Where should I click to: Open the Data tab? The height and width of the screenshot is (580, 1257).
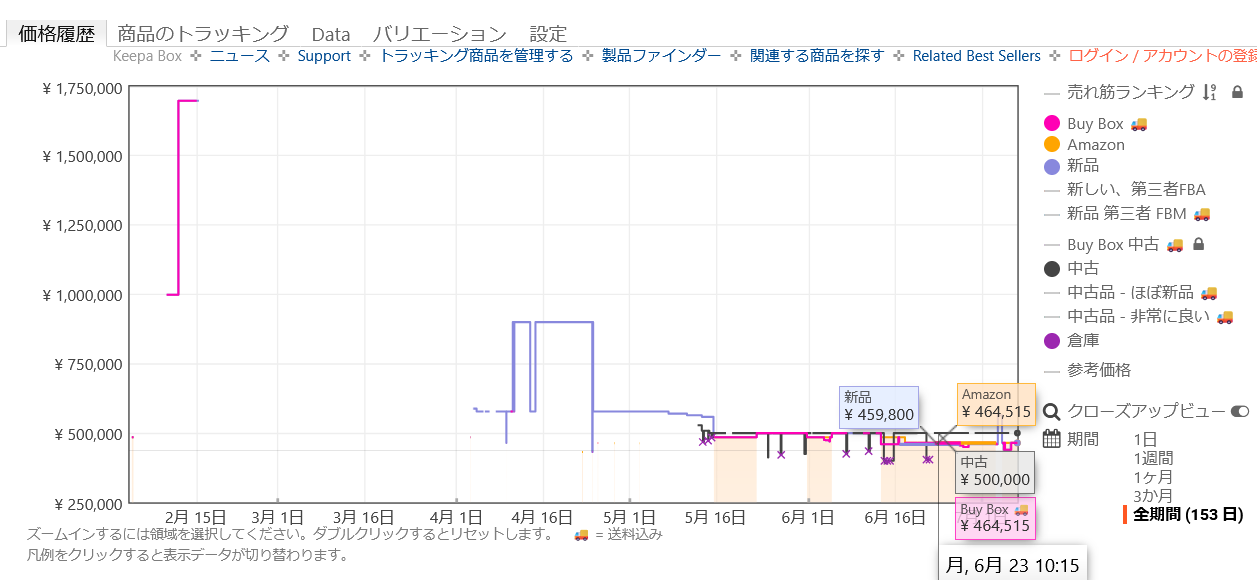coord(331,34)
